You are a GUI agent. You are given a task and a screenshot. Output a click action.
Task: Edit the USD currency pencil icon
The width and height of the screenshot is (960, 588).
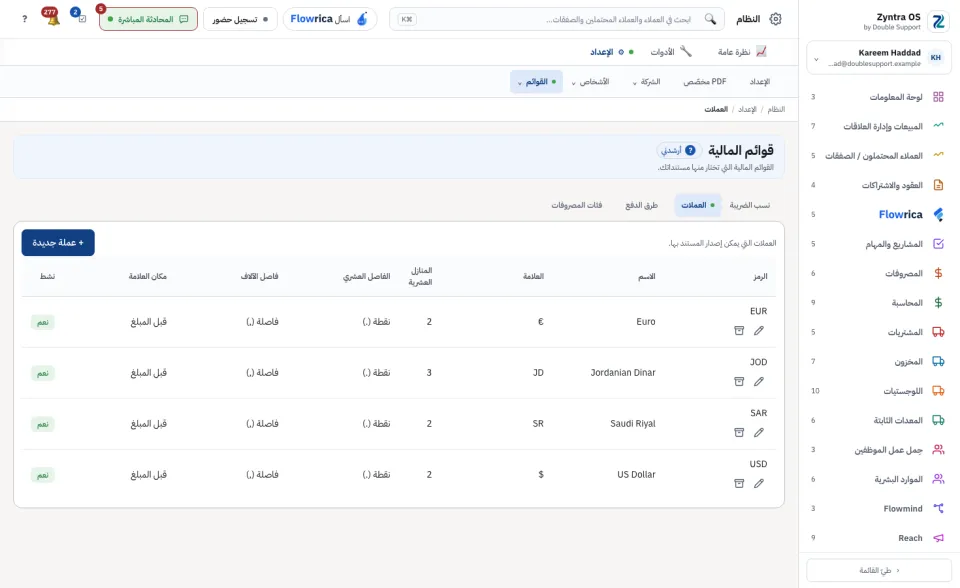(759, 483)
